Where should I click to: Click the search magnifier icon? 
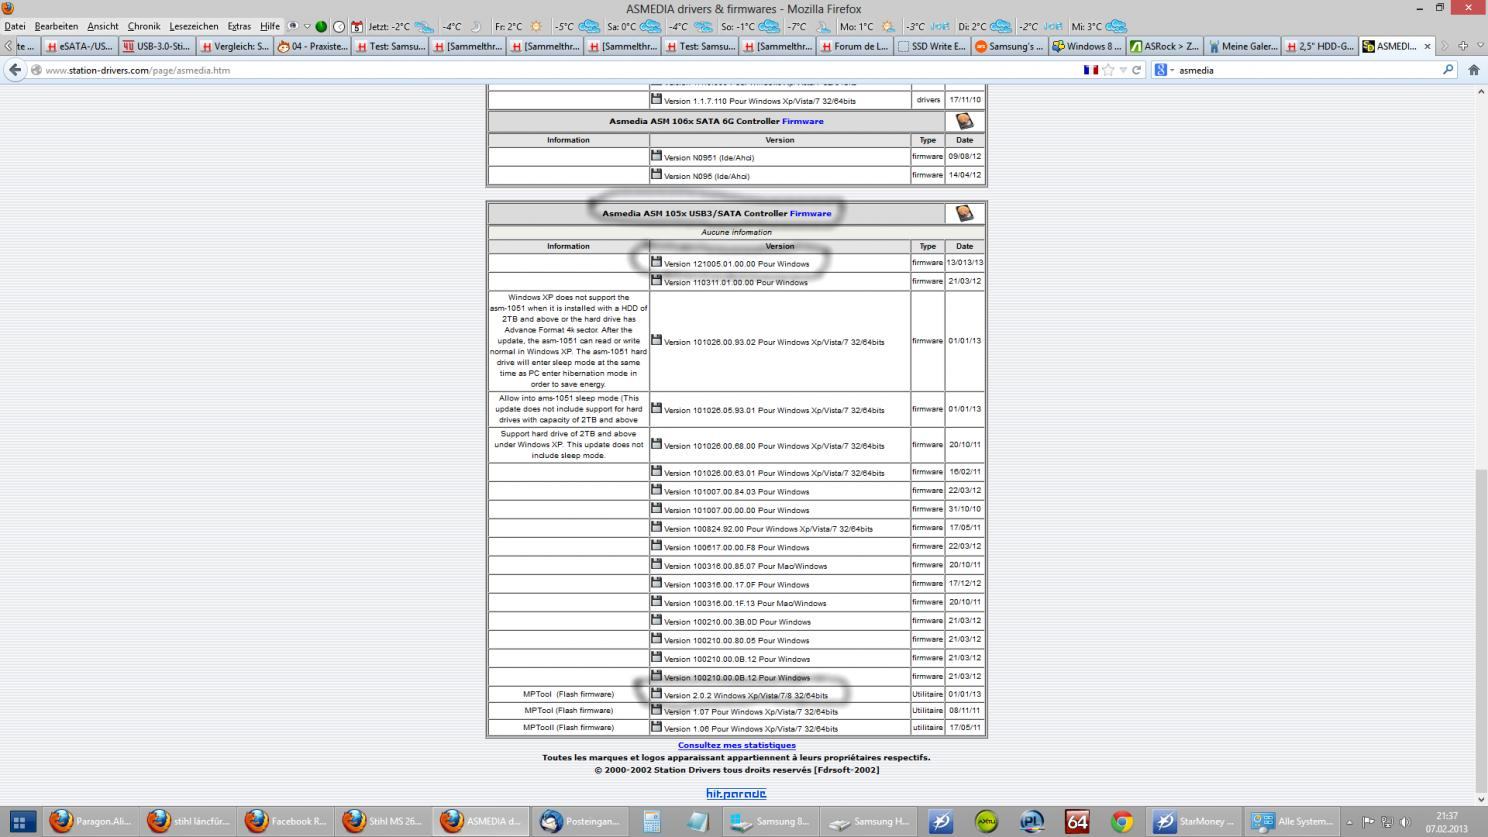coord(1448,70)
